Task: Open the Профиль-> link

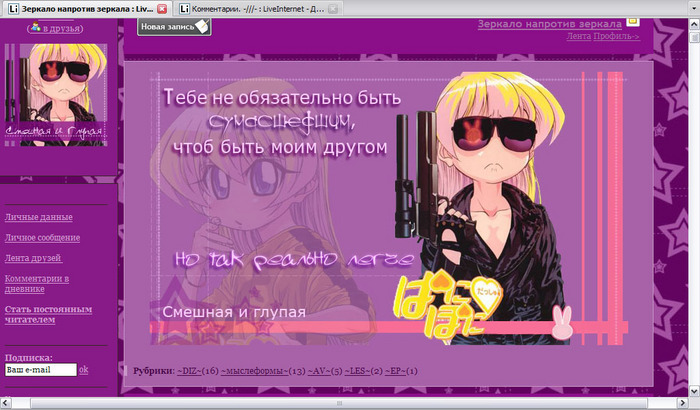Action: [616, 36]
